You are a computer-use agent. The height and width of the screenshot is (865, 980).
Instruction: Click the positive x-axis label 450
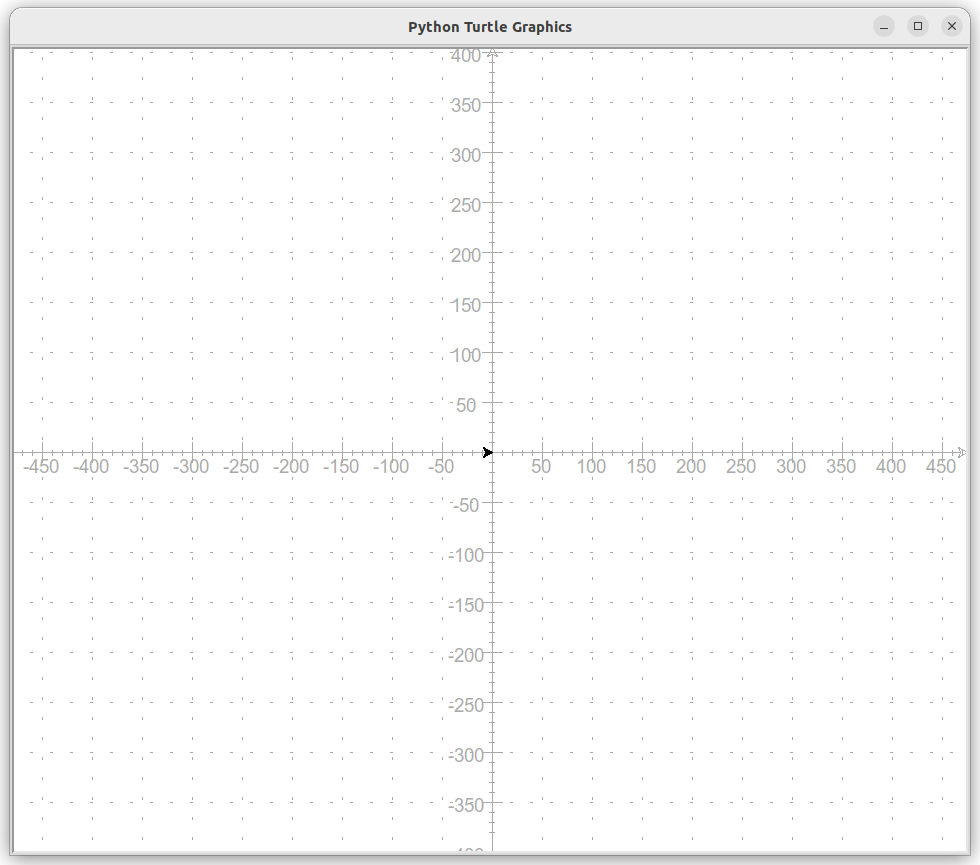[x=941, y=466]
